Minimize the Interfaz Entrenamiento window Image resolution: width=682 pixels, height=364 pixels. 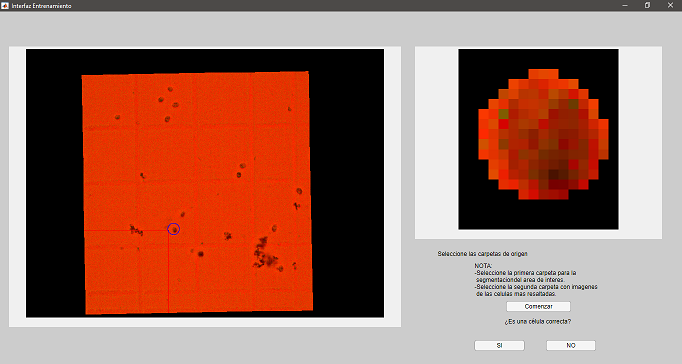[625, 6]
